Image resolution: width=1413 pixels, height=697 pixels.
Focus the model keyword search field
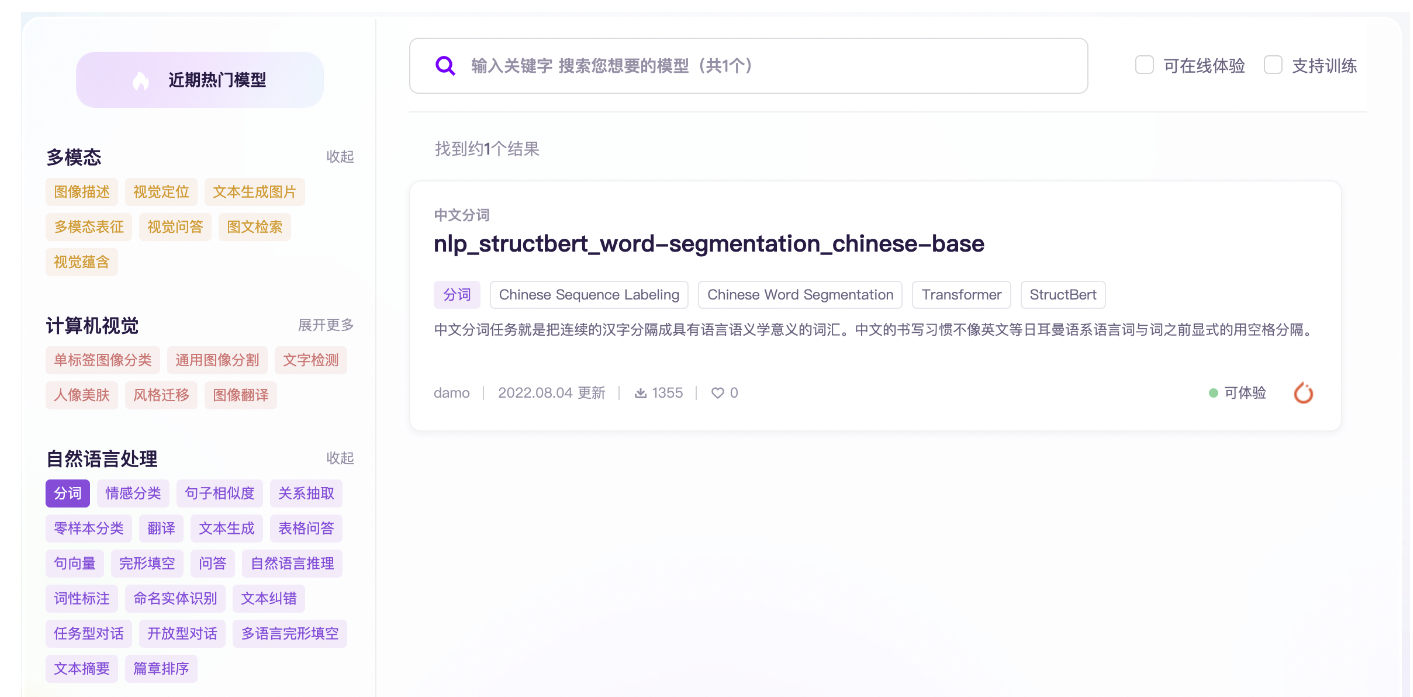(748, 66)
